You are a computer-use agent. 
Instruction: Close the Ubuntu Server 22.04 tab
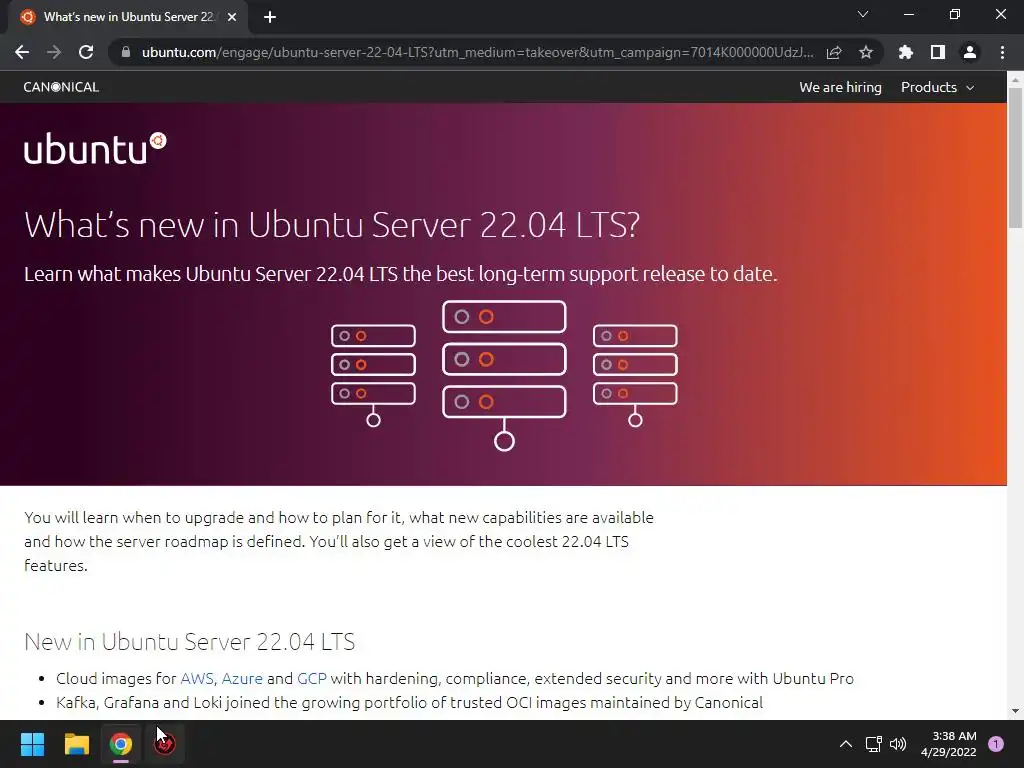(x=232, y=18)
